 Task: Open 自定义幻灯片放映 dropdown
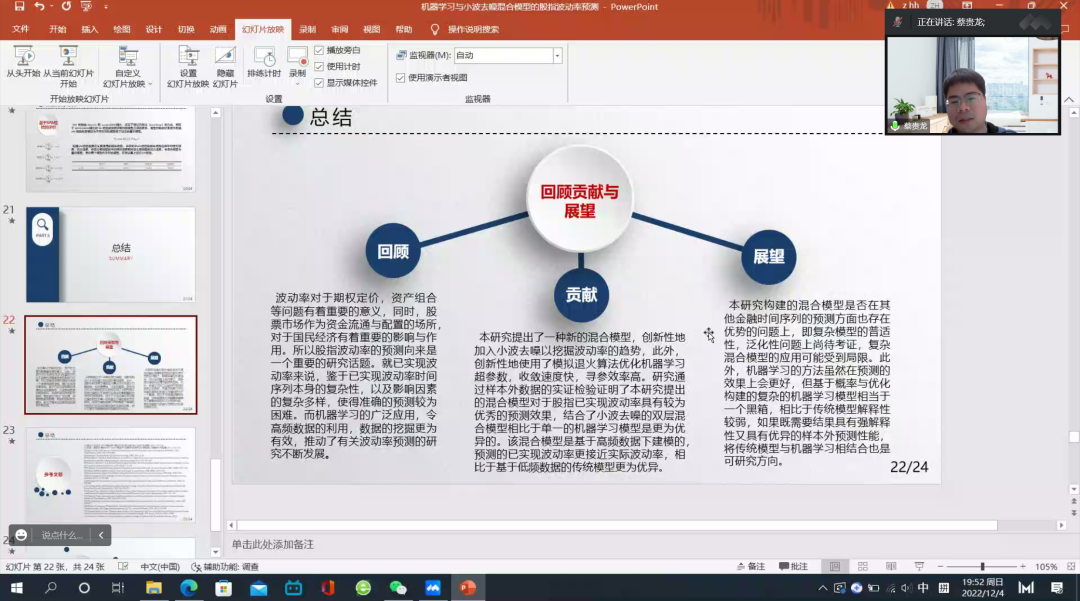pos(127,66)
